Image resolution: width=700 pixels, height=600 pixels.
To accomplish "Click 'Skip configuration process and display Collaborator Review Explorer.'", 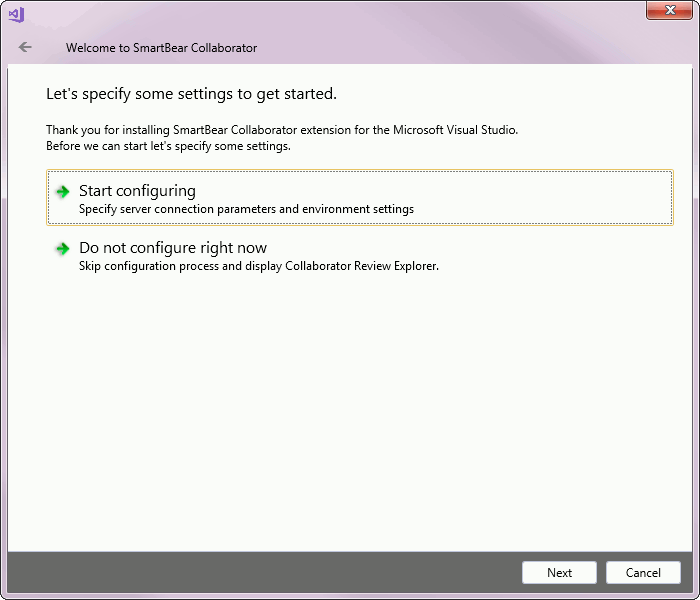I will (x=259, y=266).
